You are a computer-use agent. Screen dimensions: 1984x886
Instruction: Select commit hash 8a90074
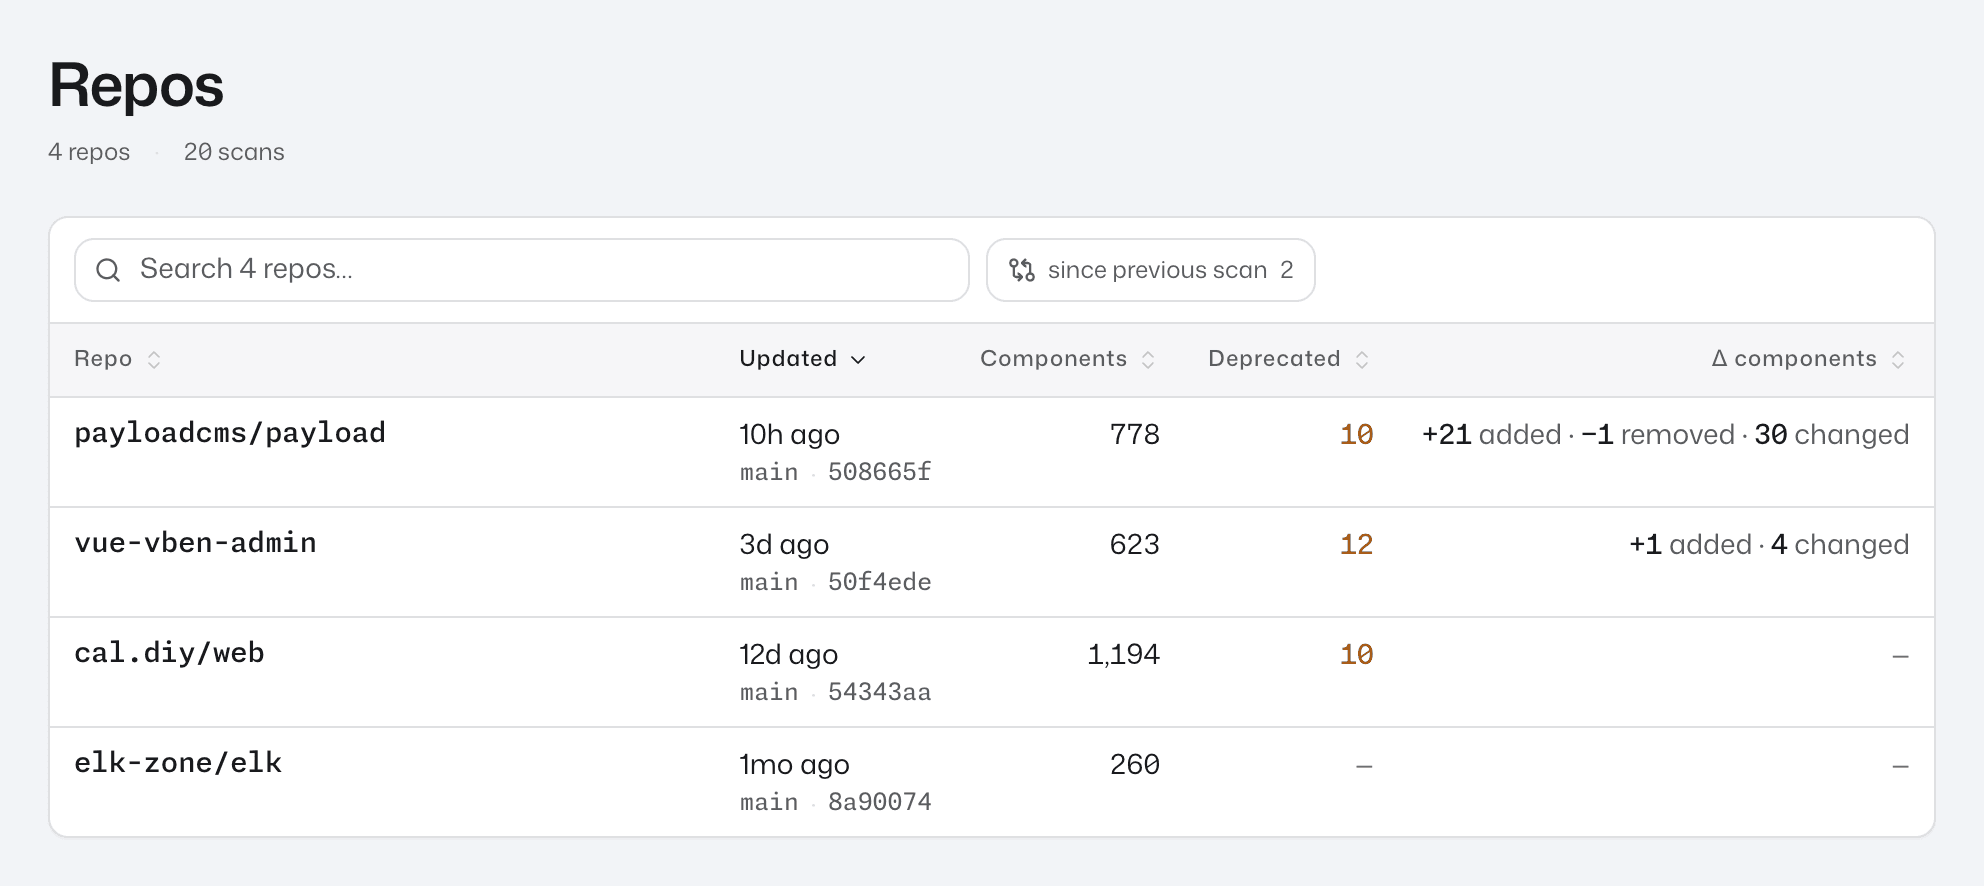880,802
